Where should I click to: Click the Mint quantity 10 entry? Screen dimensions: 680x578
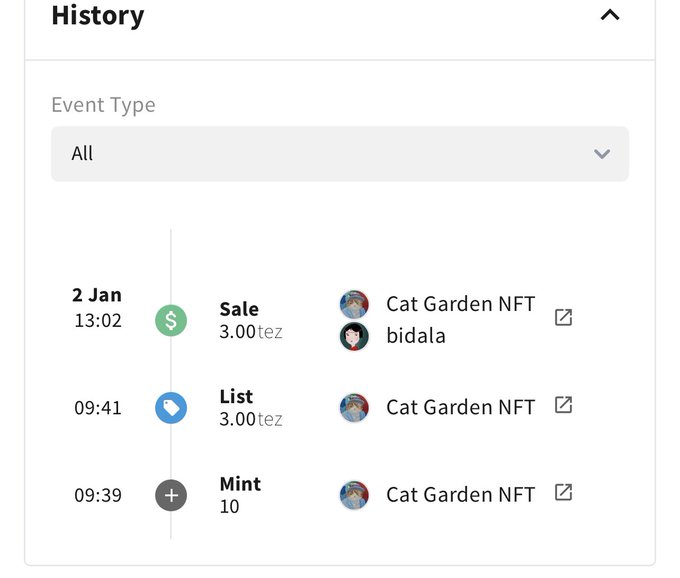pos(230,506)
